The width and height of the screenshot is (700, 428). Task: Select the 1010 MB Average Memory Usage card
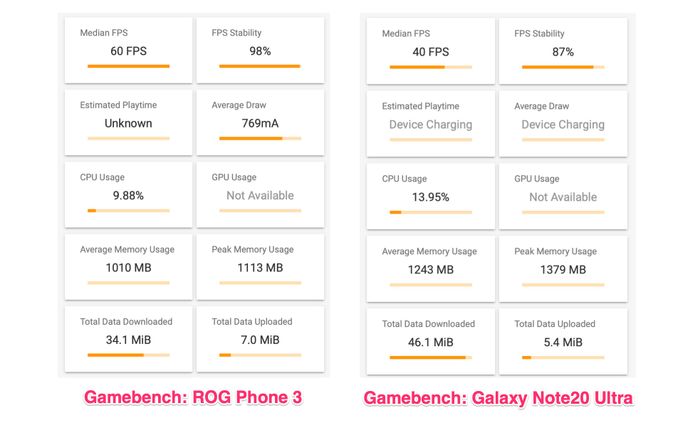[x=129, y=267]
